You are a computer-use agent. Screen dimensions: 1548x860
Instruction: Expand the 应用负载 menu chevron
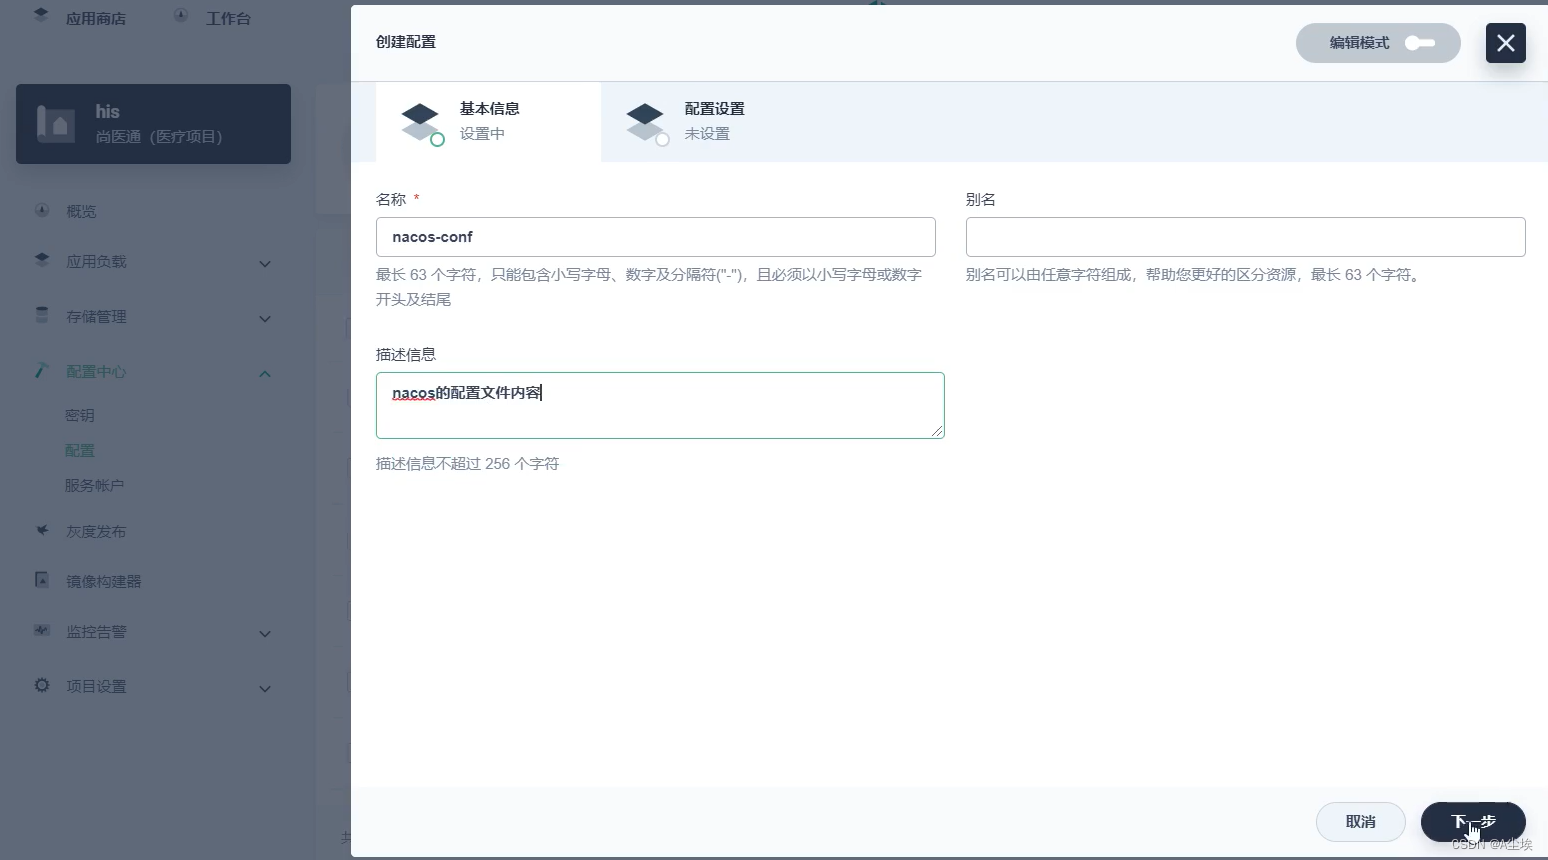(265, 264)
